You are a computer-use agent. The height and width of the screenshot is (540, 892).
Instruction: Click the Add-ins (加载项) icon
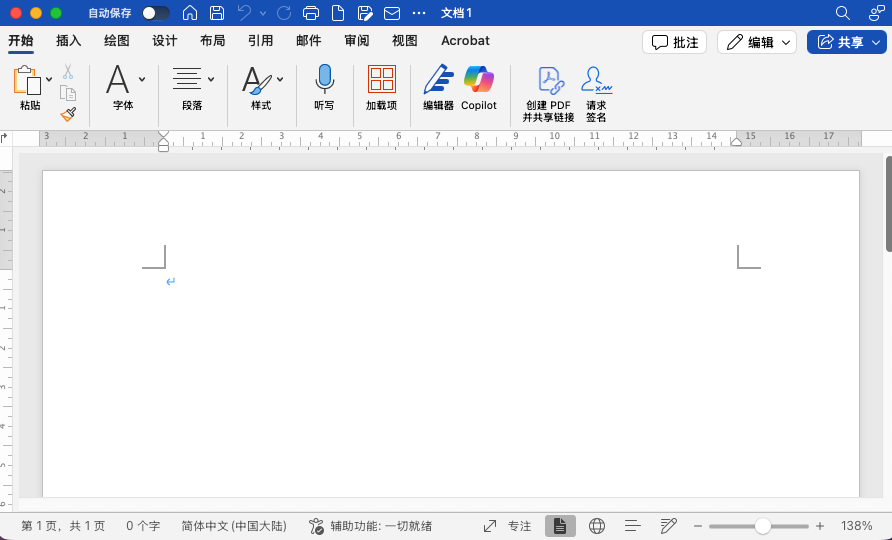(x=381, y=80)
